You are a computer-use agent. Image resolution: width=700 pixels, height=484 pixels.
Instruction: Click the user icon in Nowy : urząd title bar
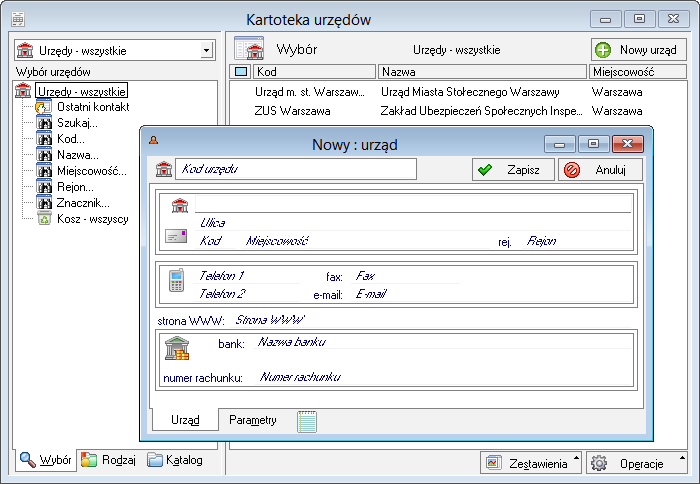click(x=154, y=140)
